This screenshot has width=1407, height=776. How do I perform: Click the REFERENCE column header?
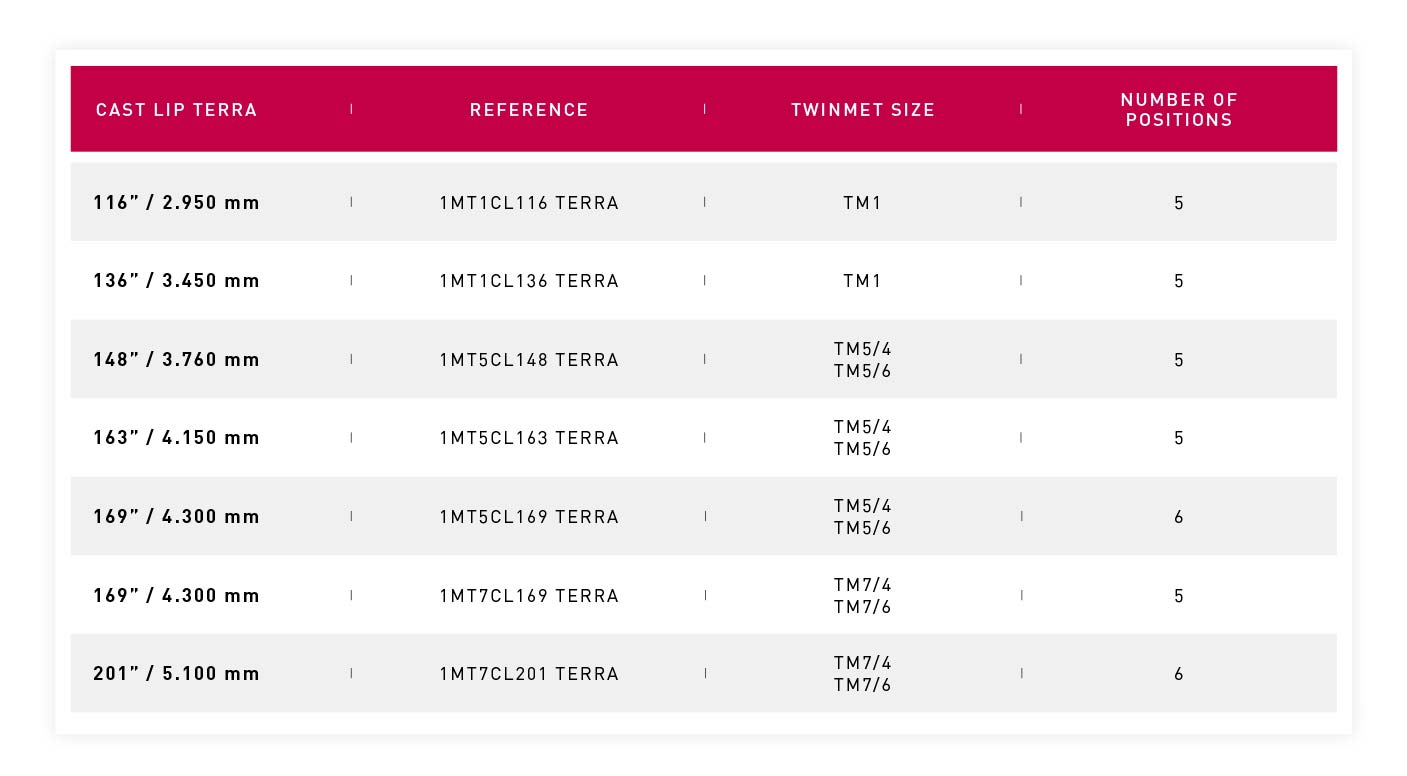[x=529, y=110]
